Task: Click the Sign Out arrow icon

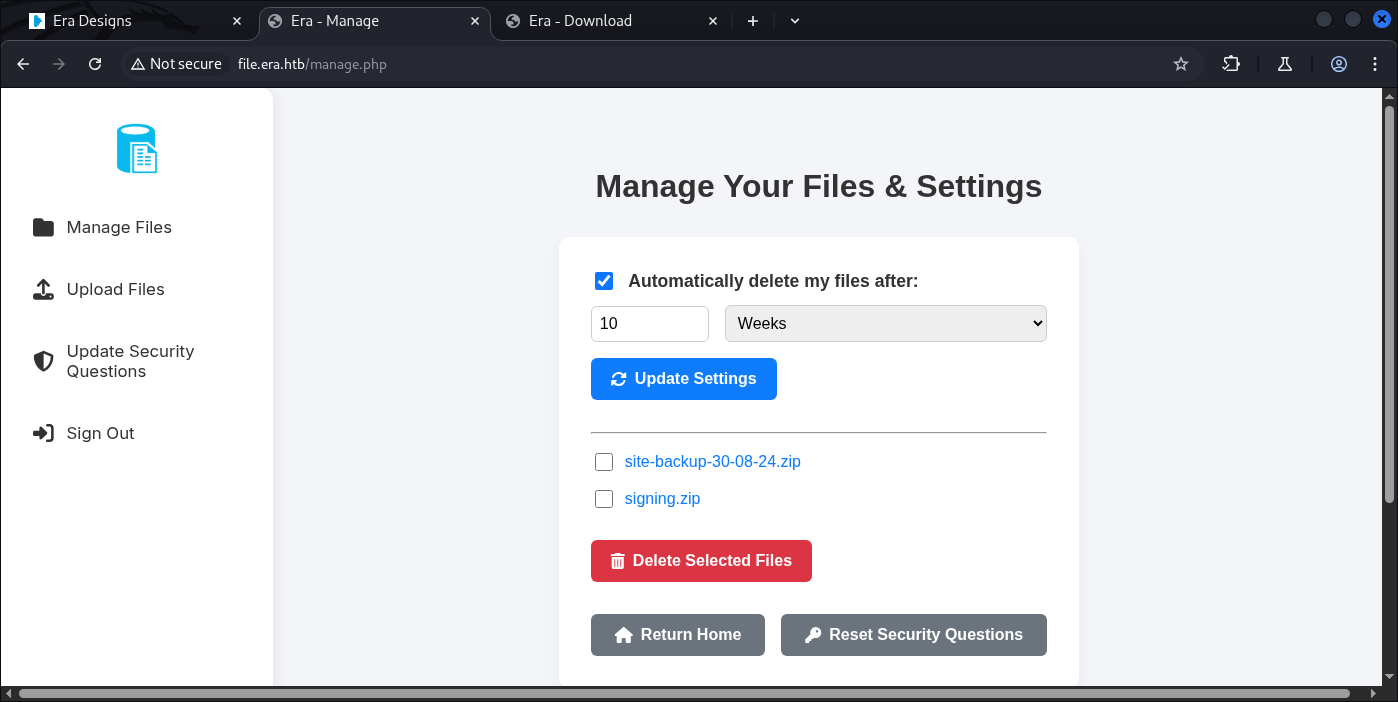Action: click(x=43, y=434)
